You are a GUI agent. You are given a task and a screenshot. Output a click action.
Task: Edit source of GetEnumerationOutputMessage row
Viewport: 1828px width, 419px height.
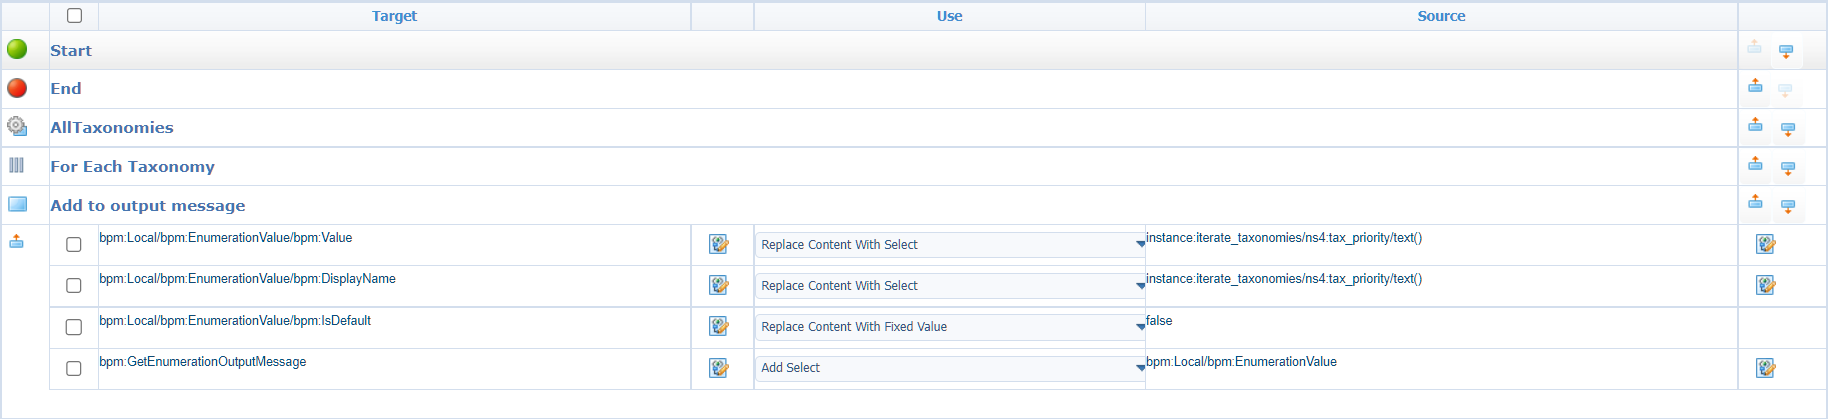point(1765,368)
